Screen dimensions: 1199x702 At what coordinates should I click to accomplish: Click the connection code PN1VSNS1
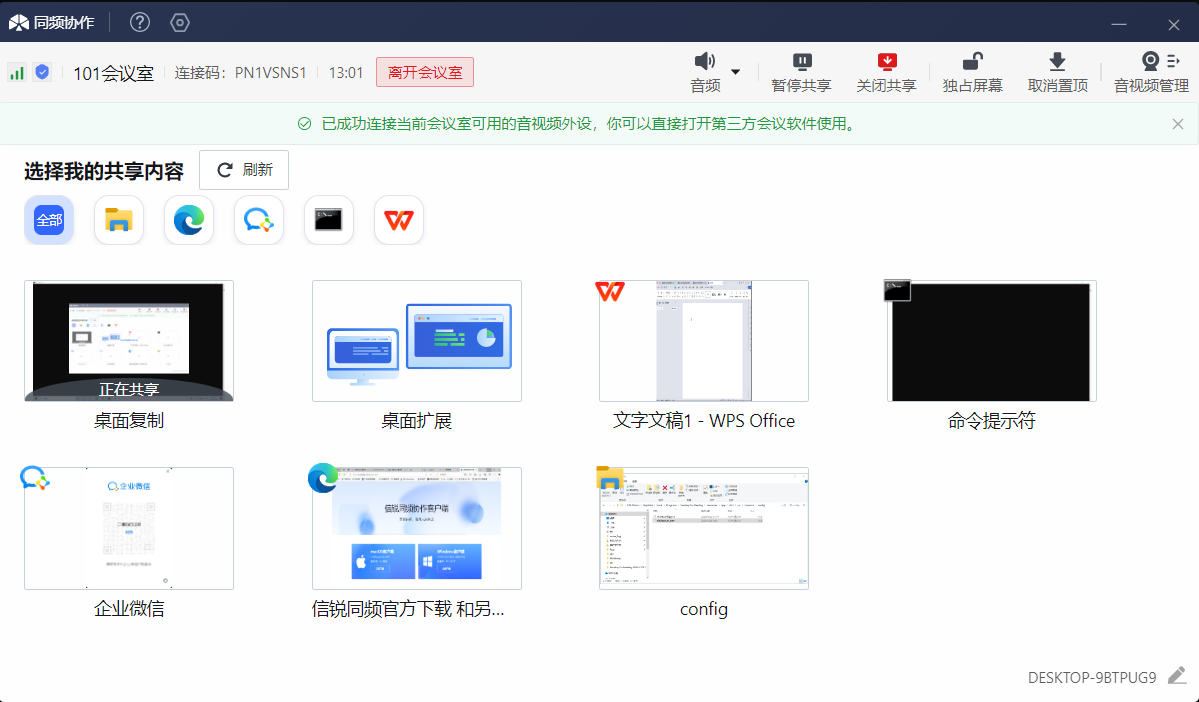click(271, 73)
